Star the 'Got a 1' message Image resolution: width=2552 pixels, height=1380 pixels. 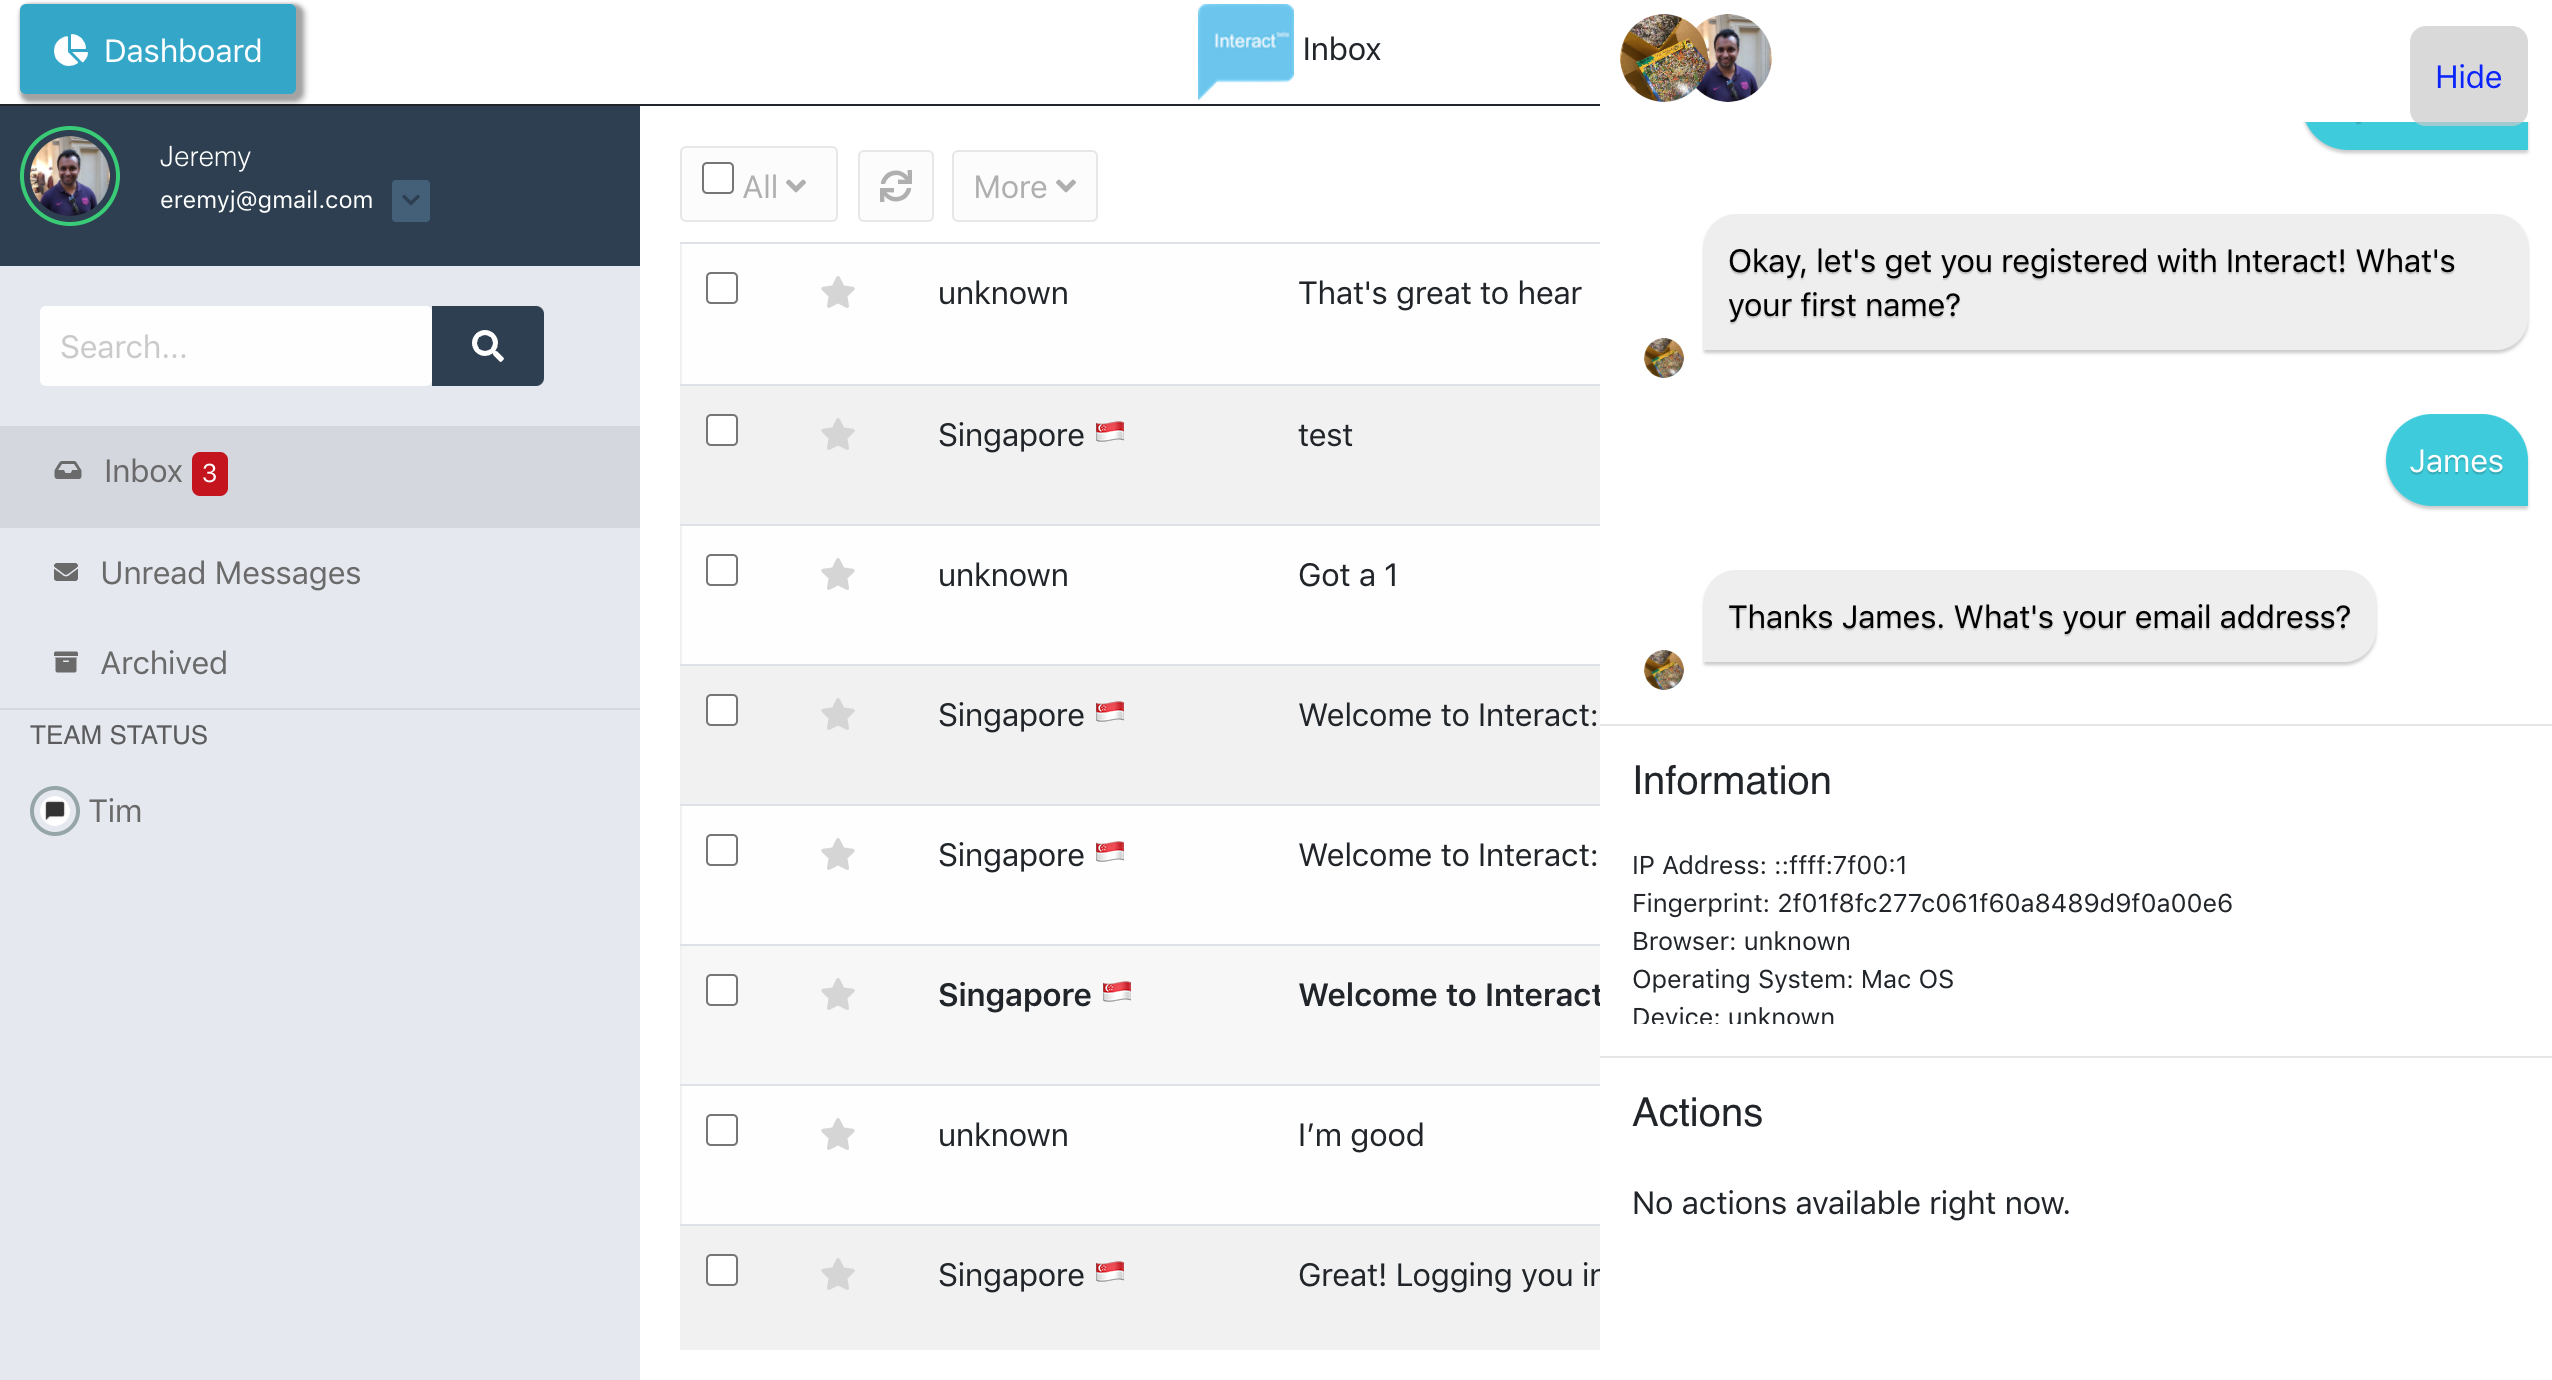coord(837,575)
